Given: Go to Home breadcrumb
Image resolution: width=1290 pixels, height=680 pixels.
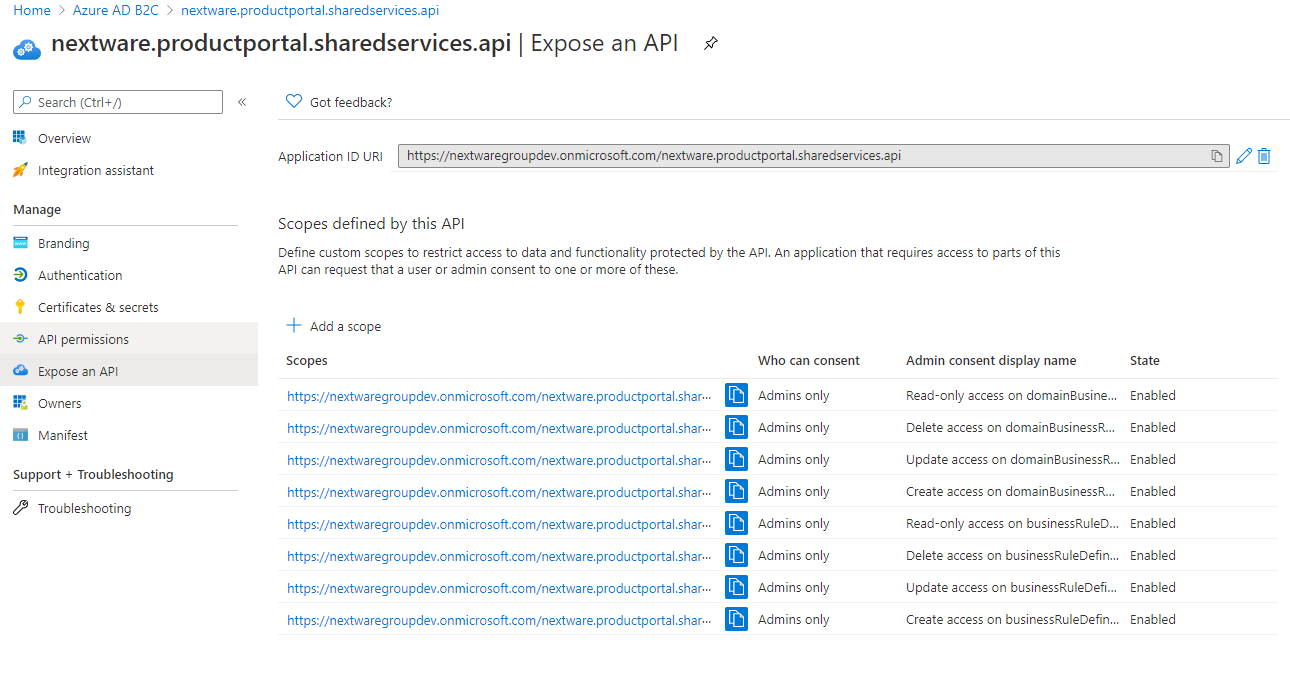Looking at the screenshot, I should tap(32, 10).
